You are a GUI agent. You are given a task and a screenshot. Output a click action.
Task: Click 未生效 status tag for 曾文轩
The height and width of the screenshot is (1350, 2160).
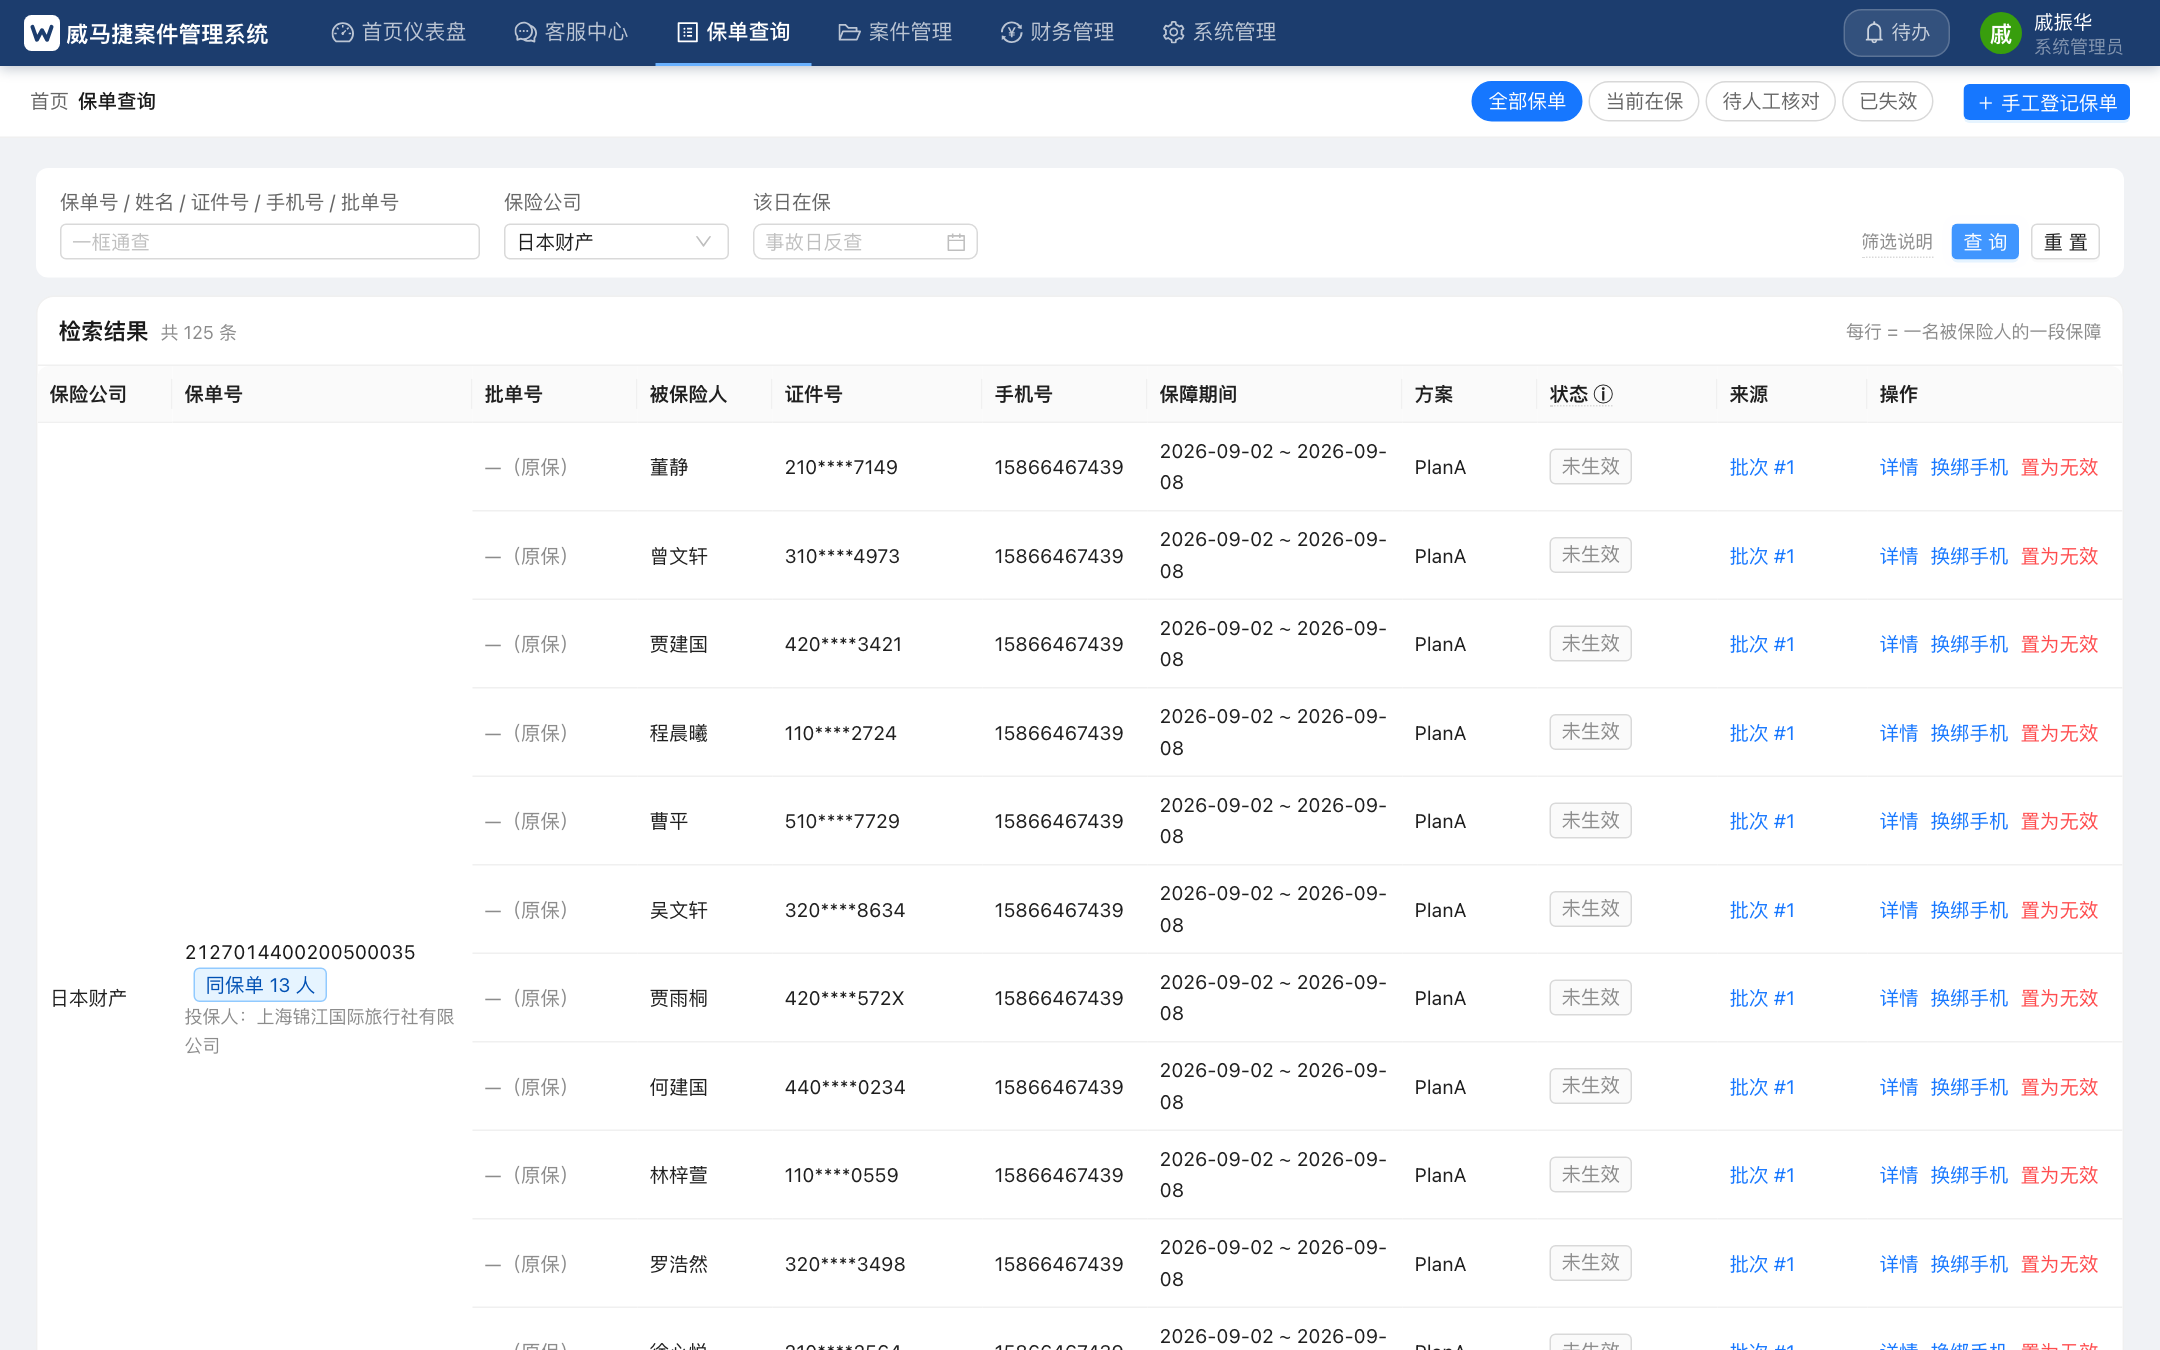coord(1590,555)
